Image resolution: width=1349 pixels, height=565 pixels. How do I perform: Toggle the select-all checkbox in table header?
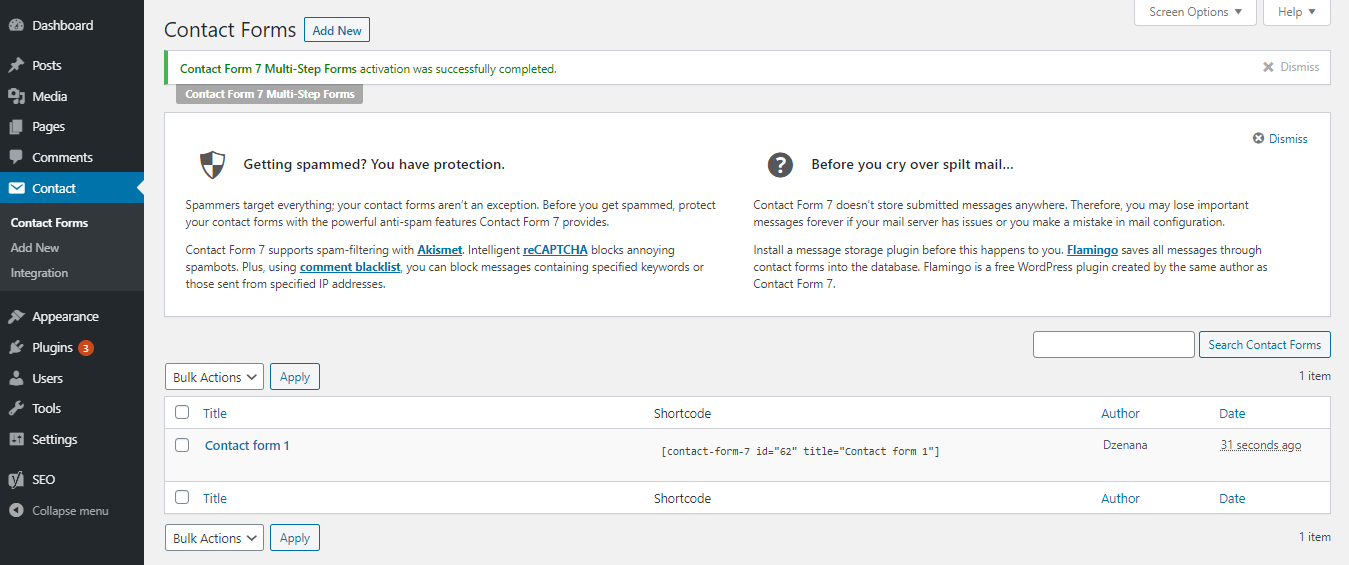(x=182, y=412)
